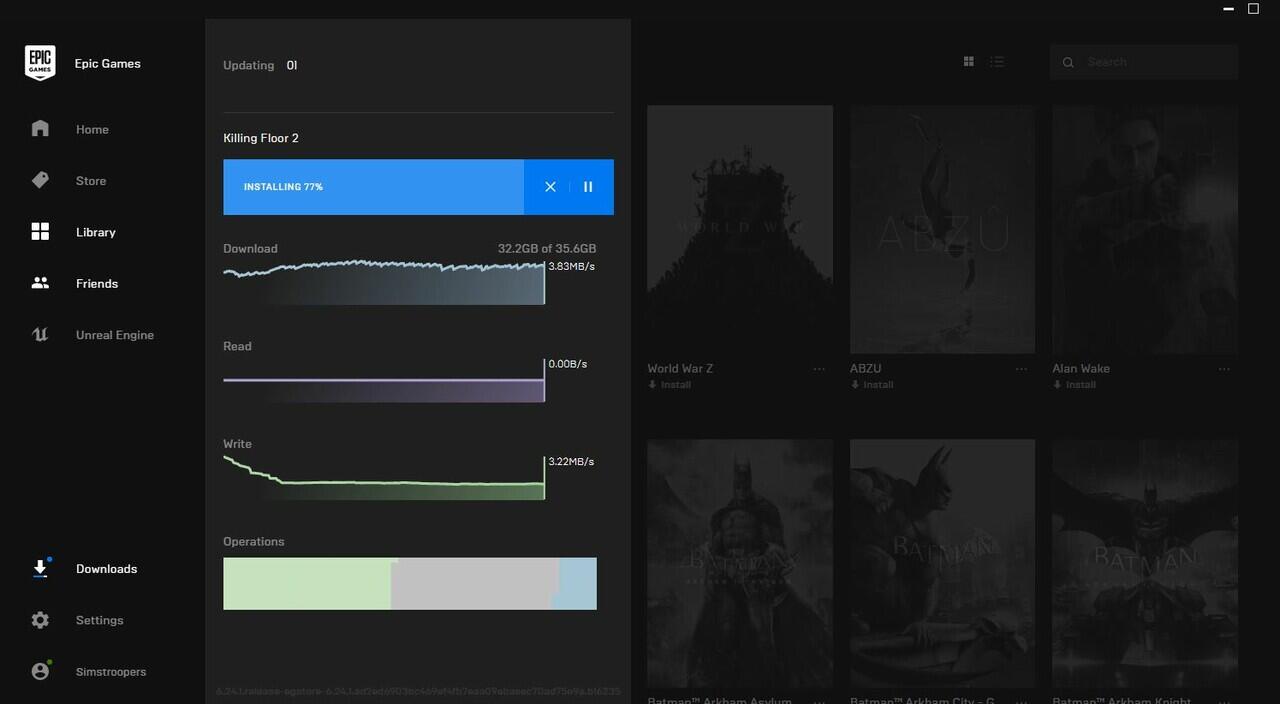
Task: Click the search magnifier icon
Action: tap(1068, 62)
